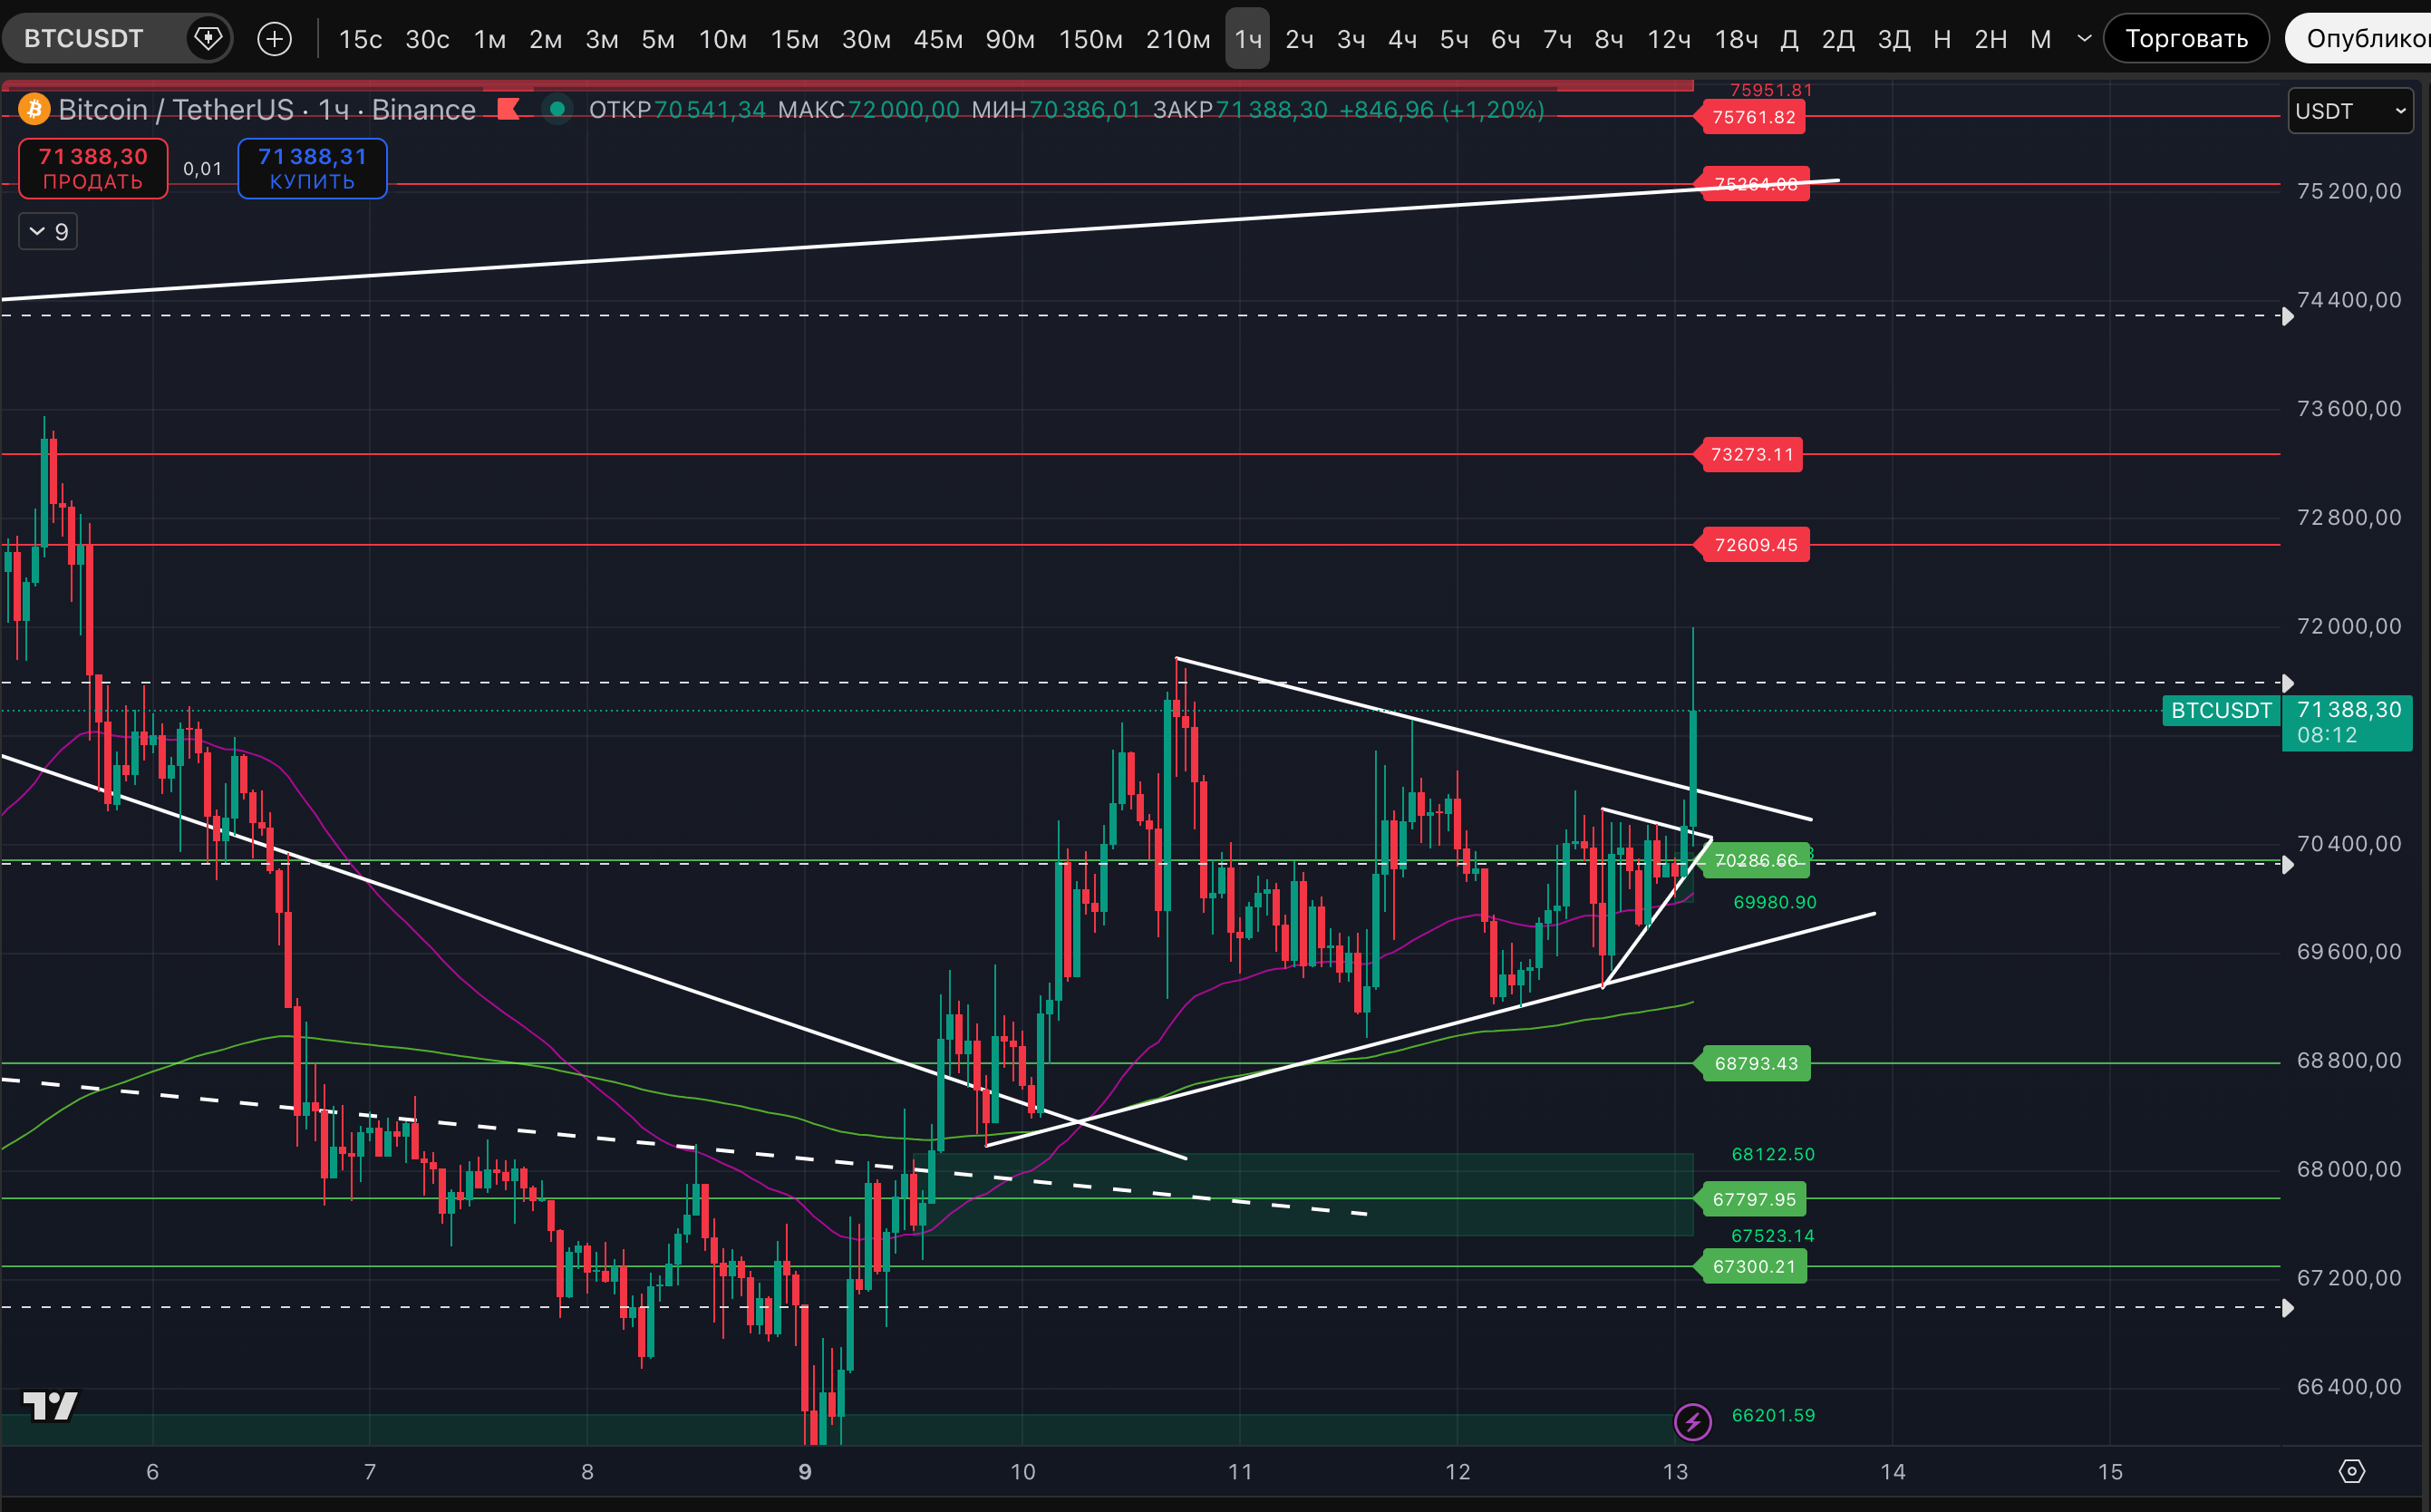Image resolution: width=2431 pixels, height=1512 pixels.
Task: Click arrow marker at 74400 dashed line
Action: [2287, 316]
